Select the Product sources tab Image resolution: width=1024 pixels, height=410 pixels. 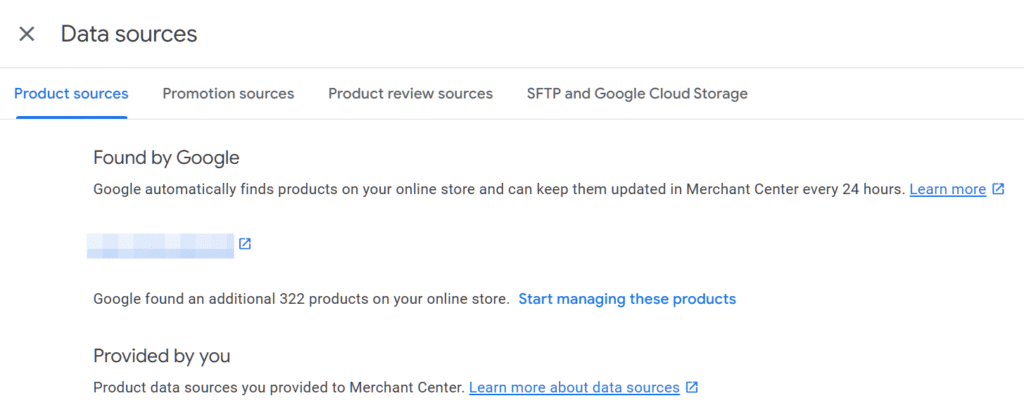[71, 93]
